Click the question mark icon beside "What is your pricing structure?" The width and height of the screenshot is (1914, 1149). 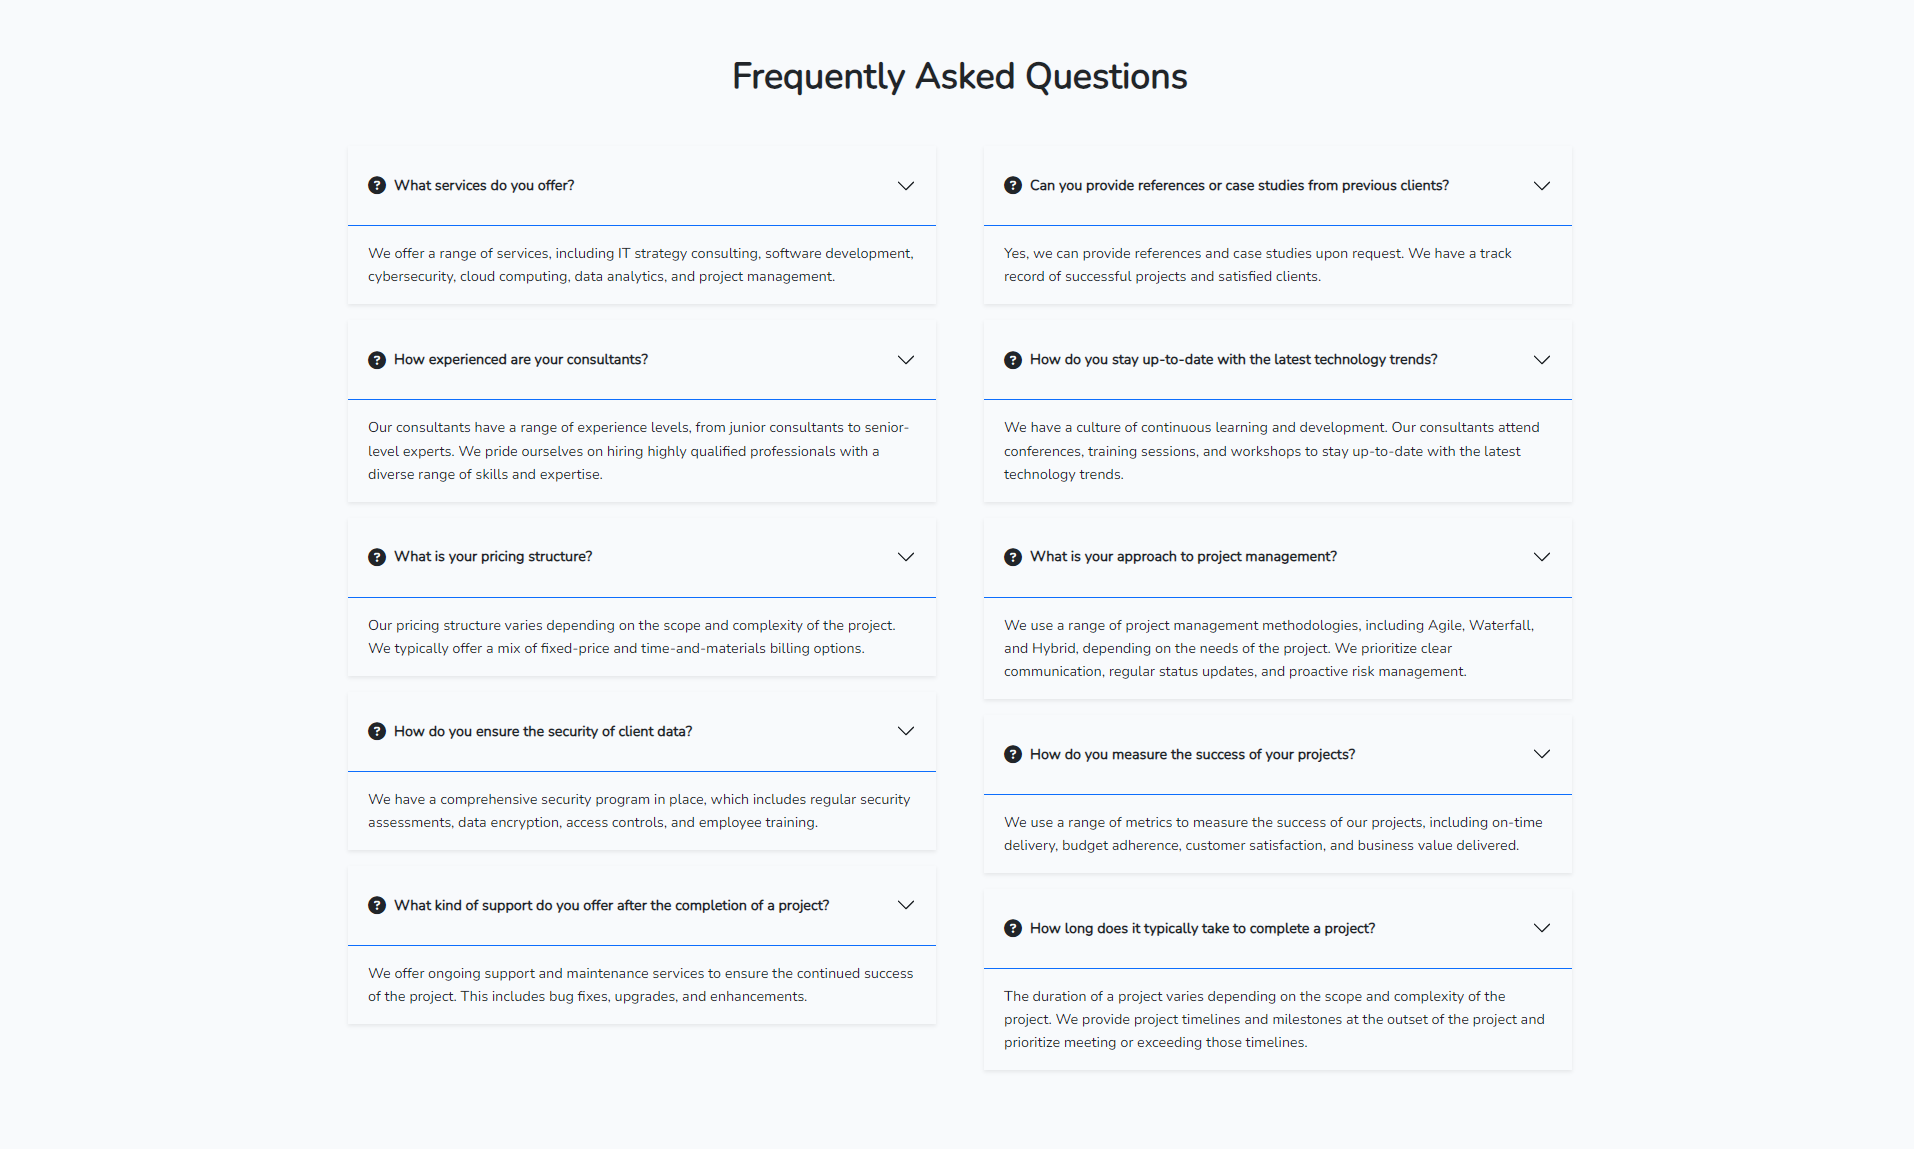[376, 557]
